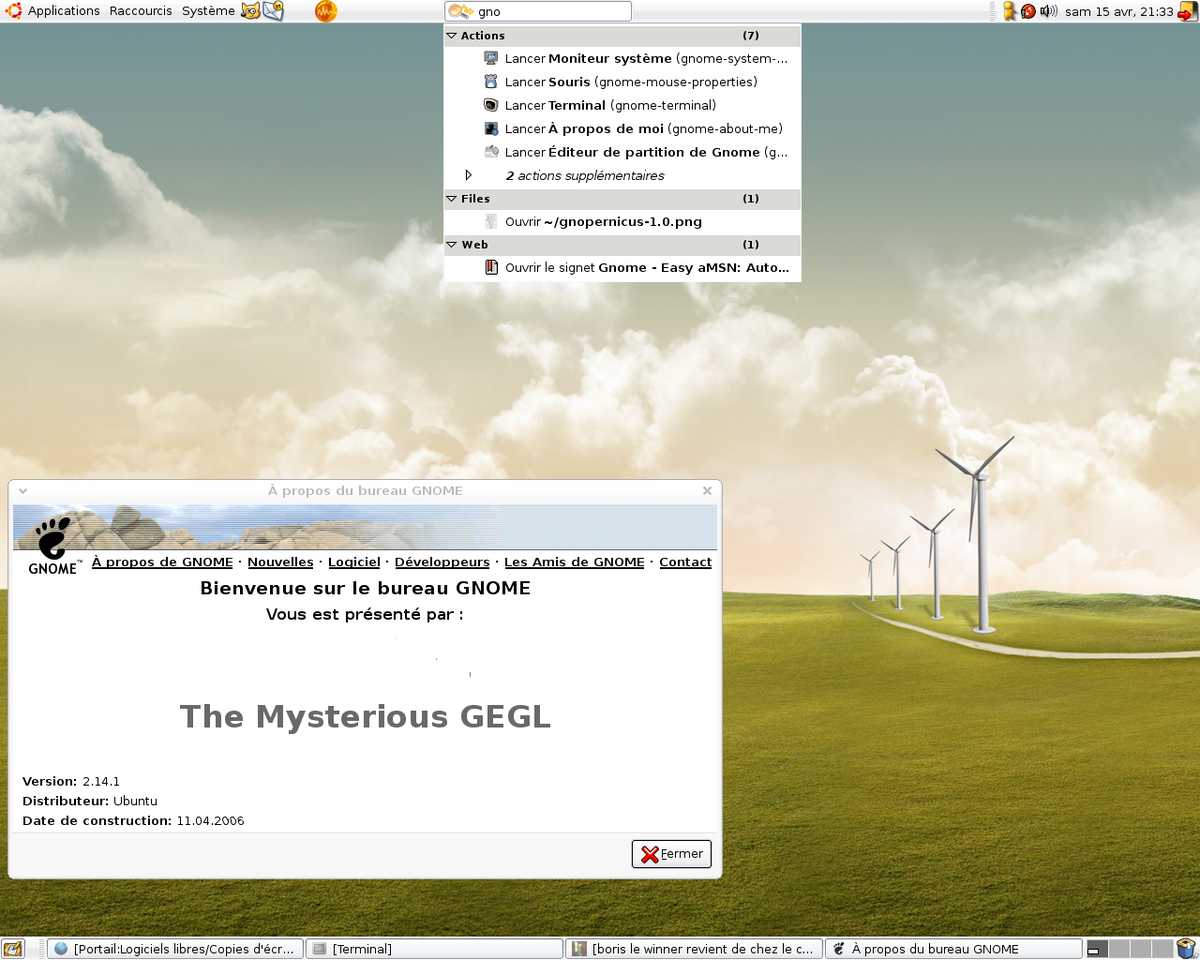Click the Fermer button
Image resolution: width=1200 pixels, height=960 pixels.
click(671, 854)
